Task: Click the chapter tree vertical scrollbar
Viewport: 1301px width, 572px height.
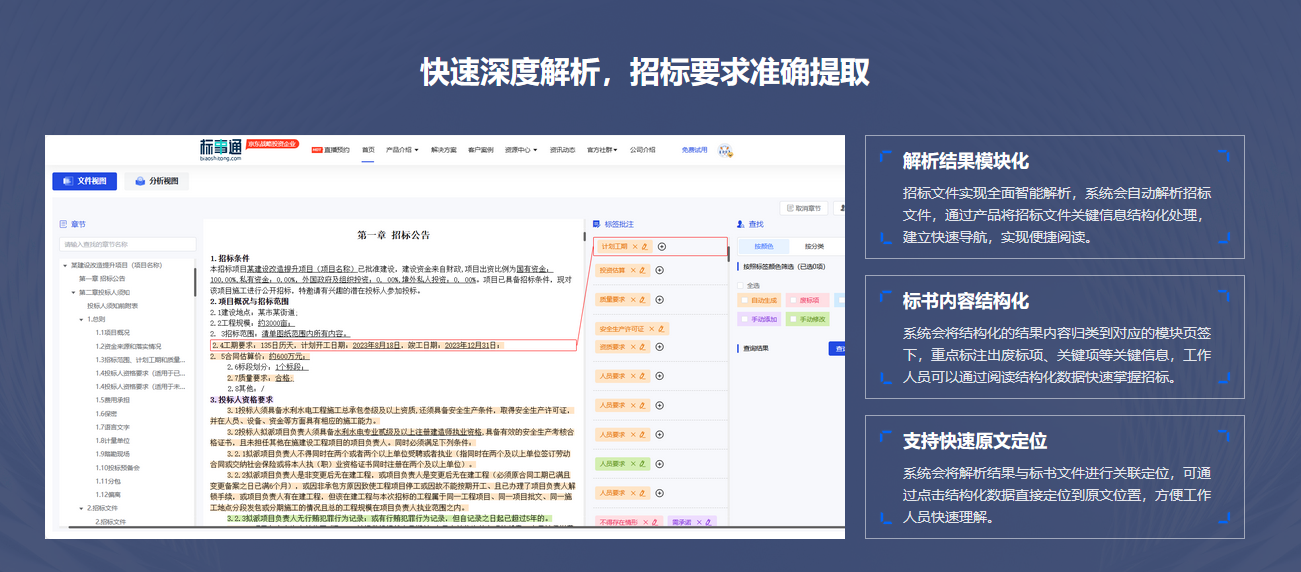Action: (195, 280)
